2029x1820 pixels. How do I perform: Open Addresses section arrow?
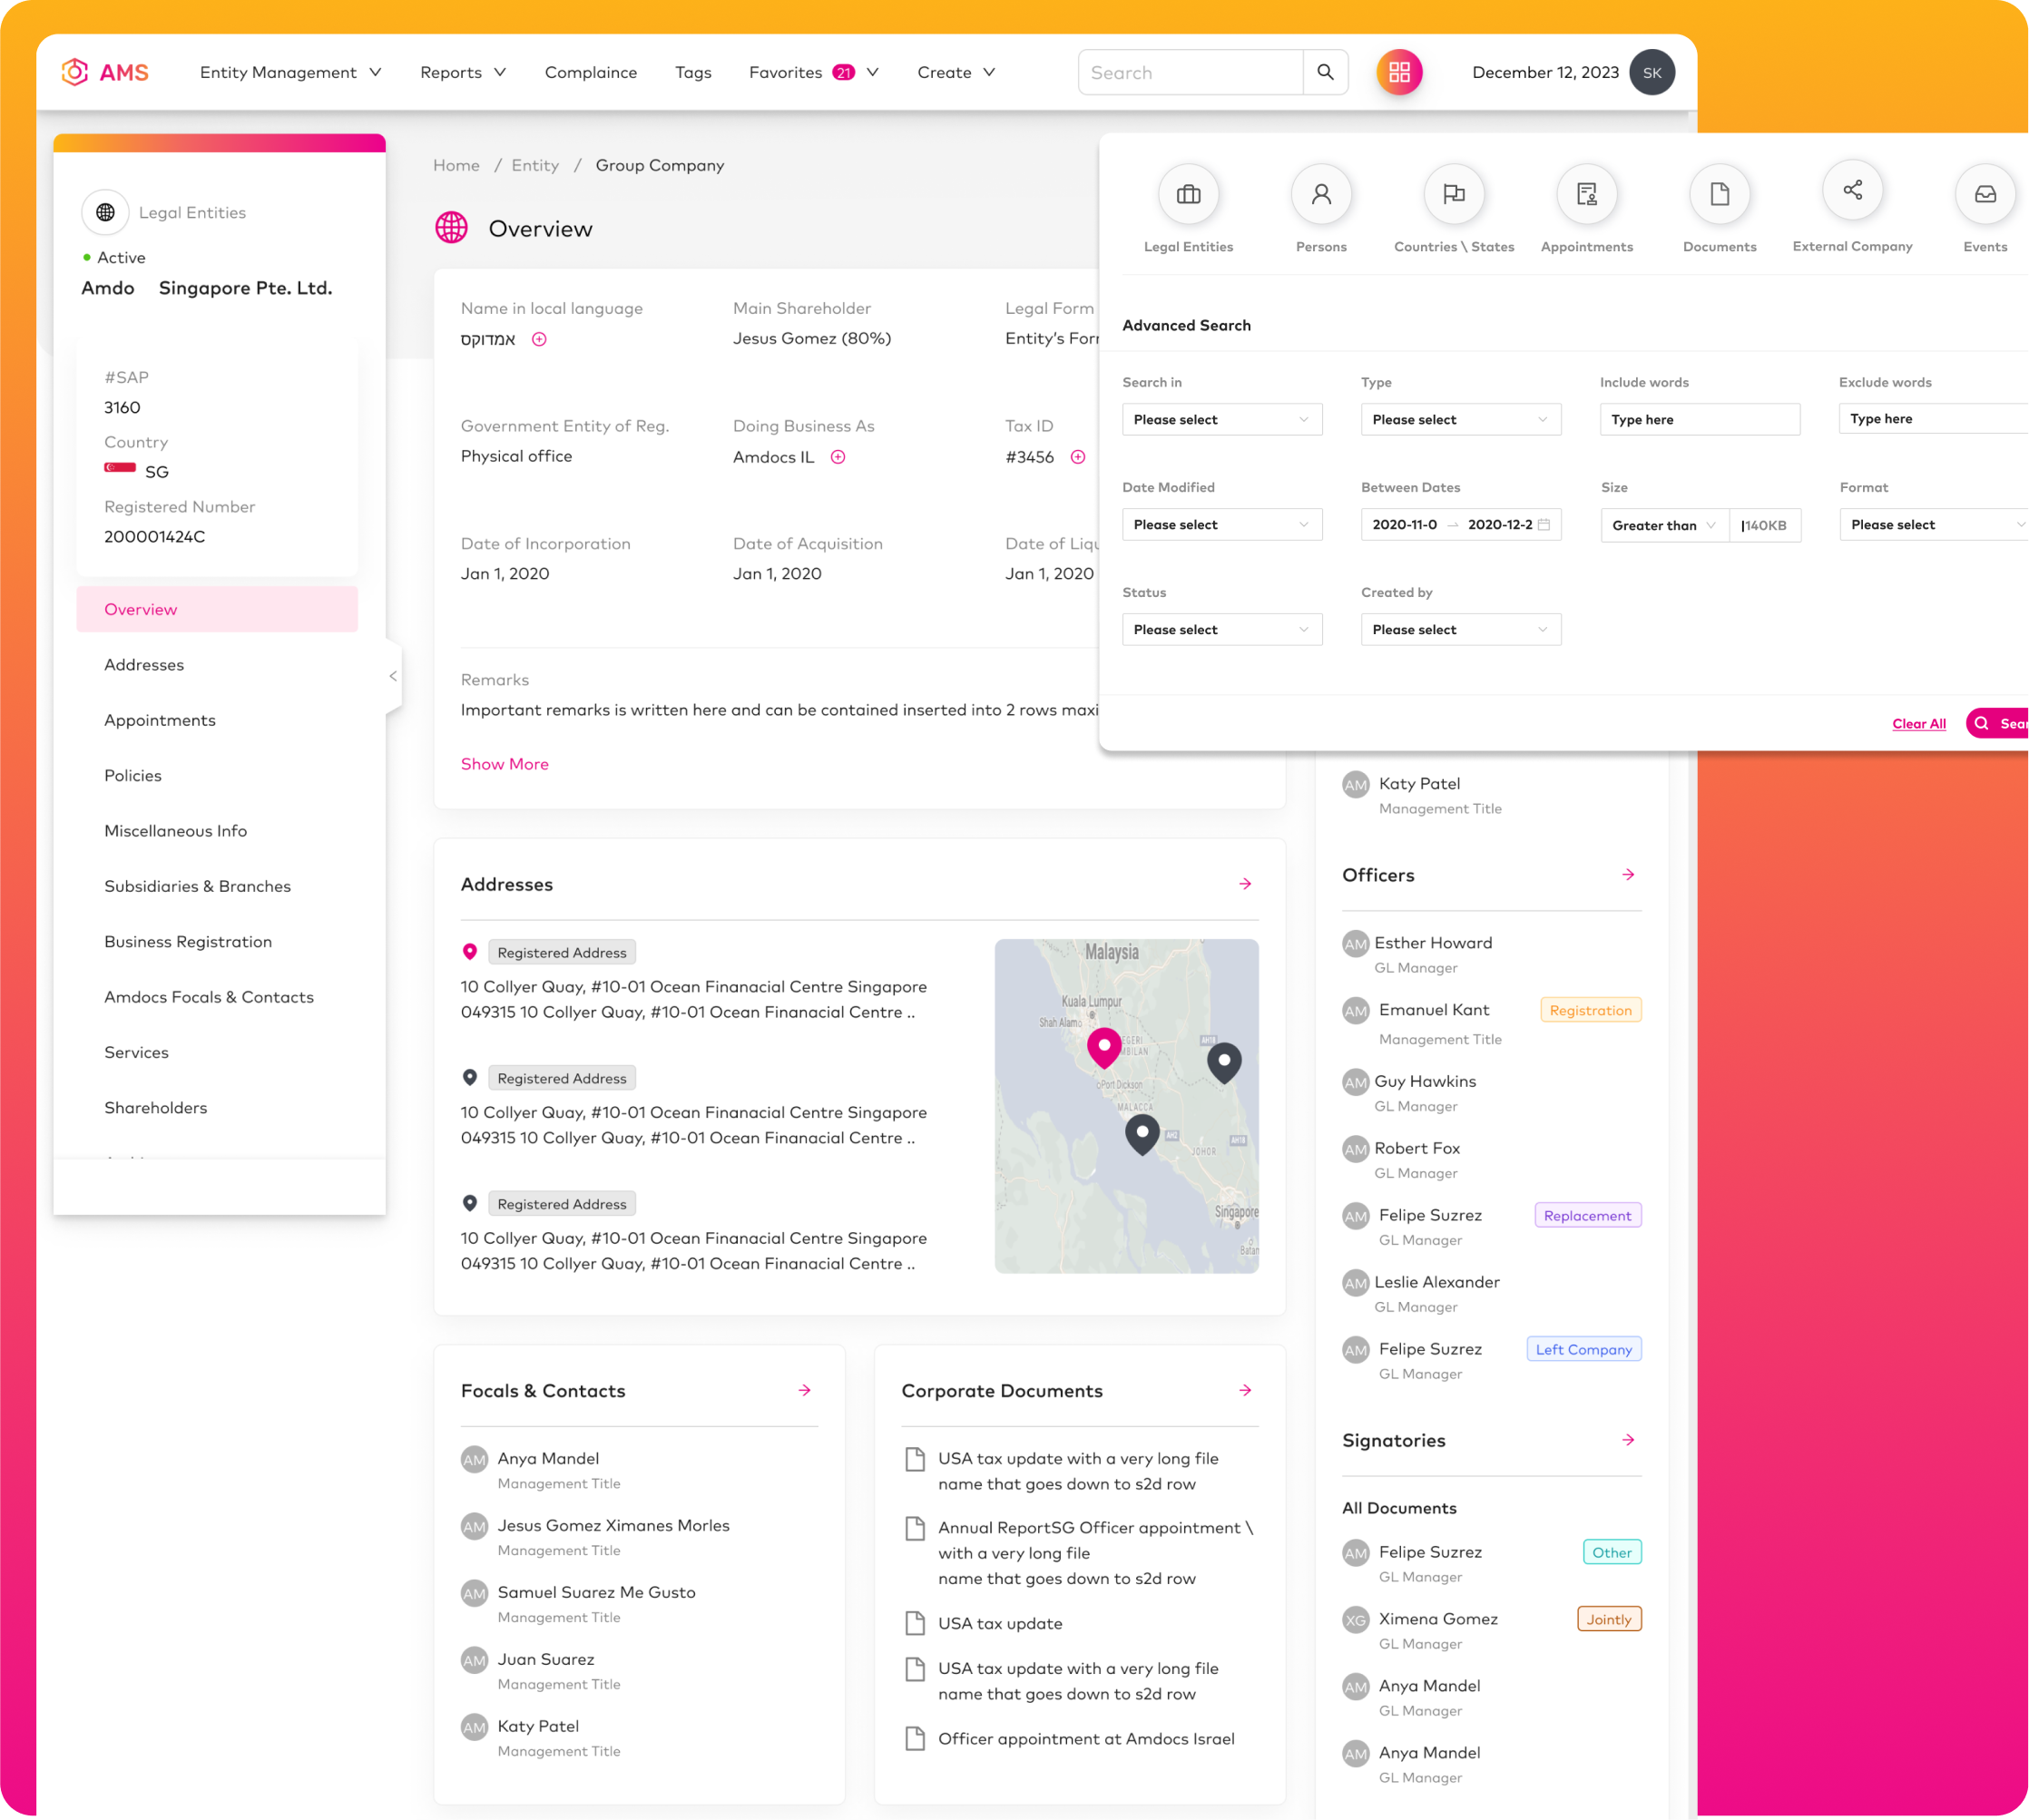pos(1245,884)
